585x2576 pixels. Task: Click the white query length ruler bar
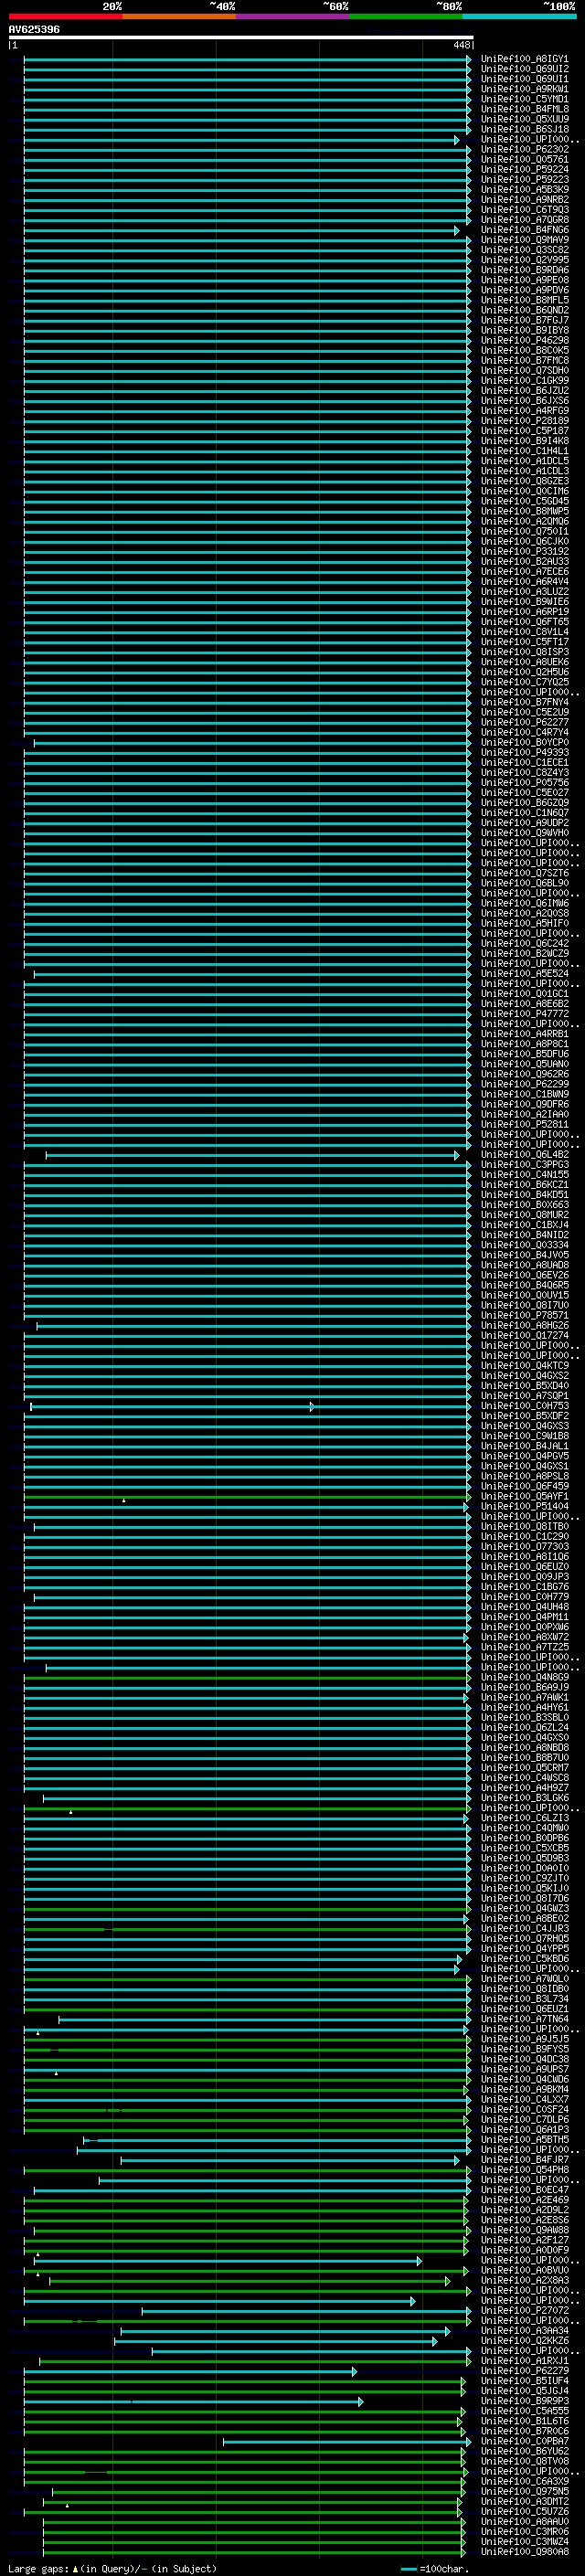241,37
